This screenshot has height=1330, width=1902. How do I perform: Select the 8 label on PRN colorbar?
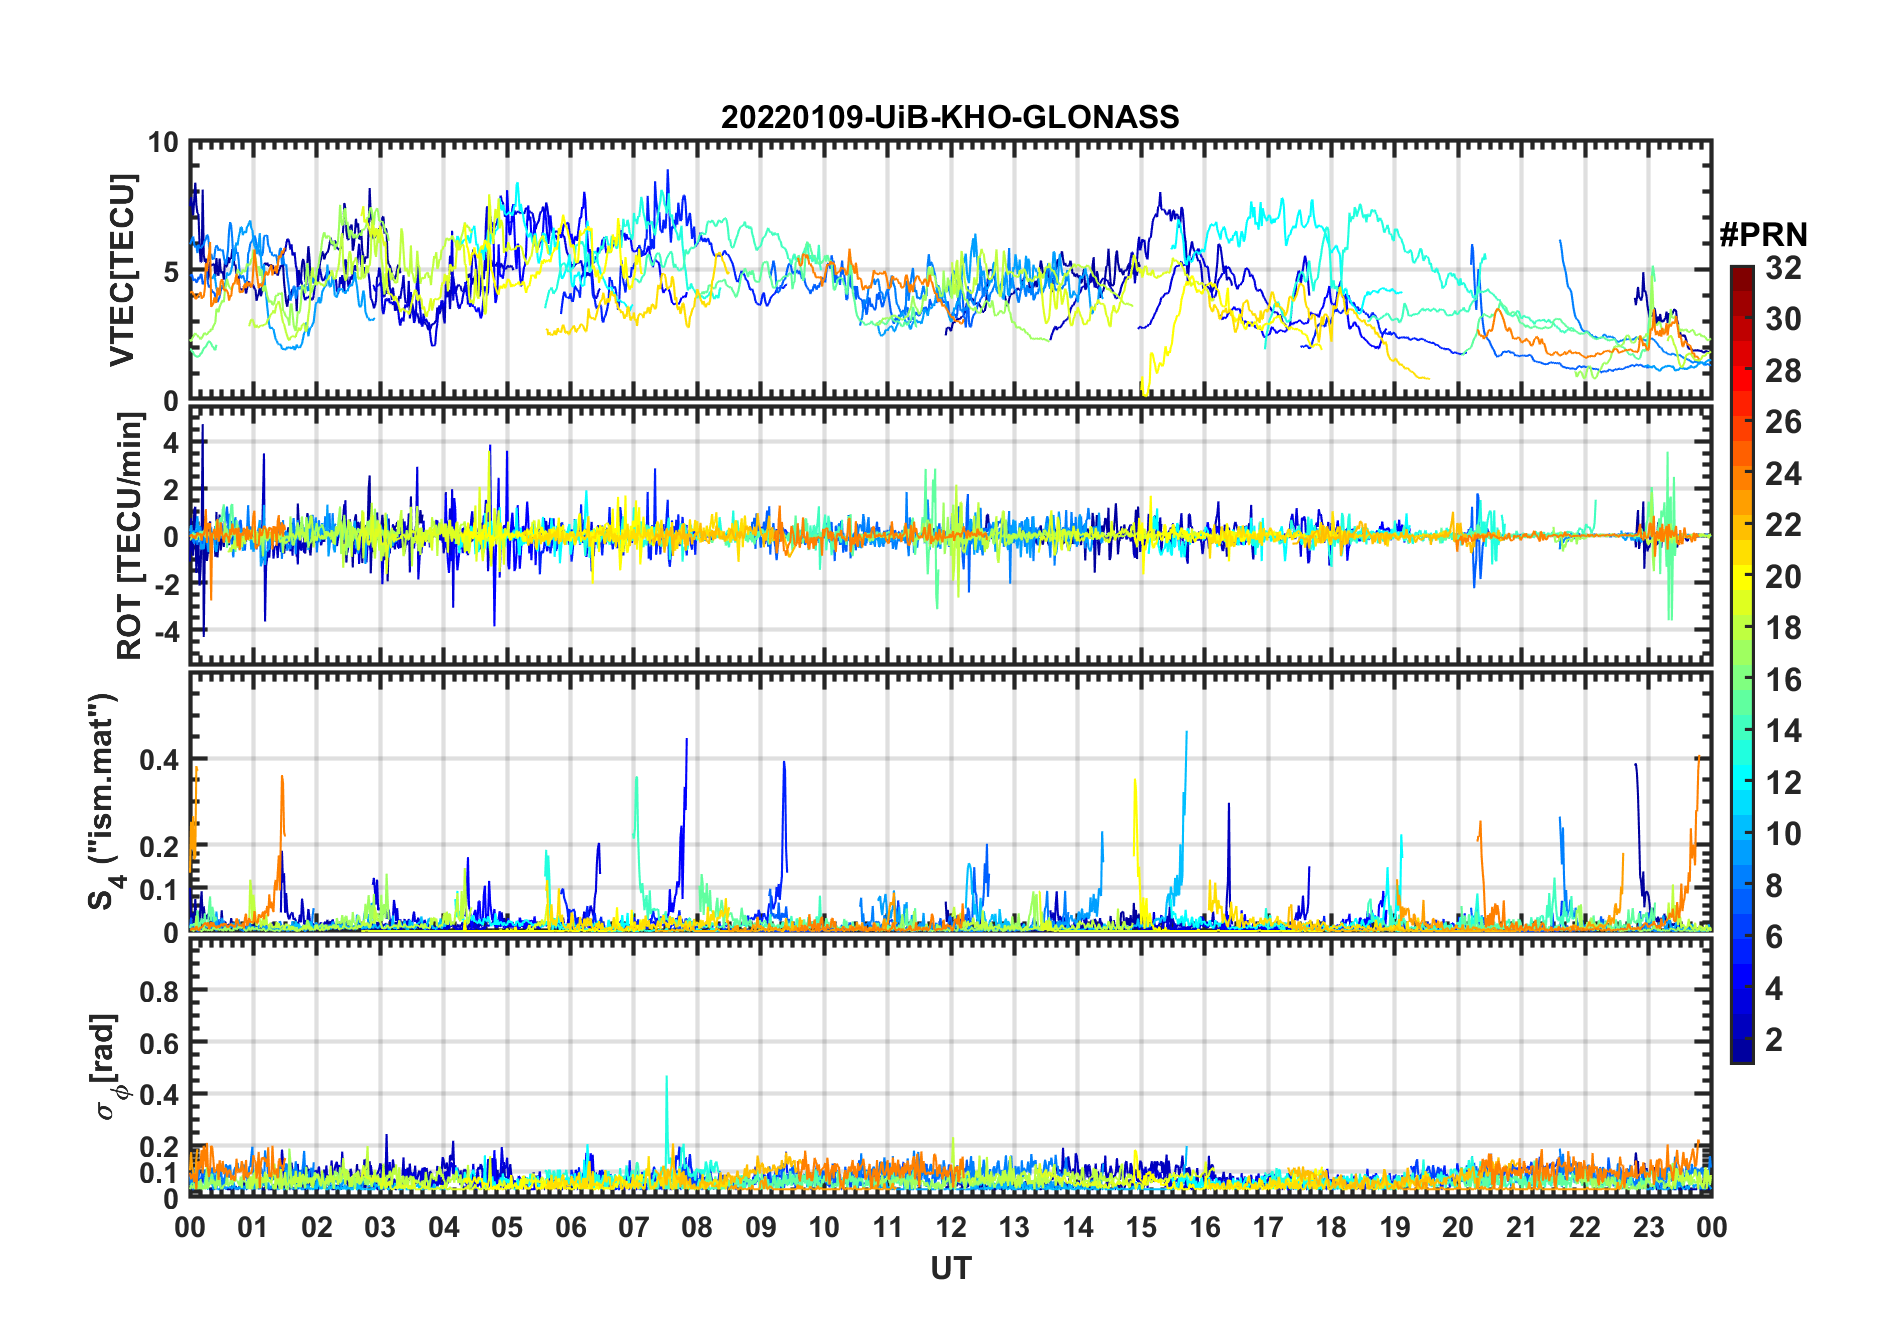point(1774,886)
